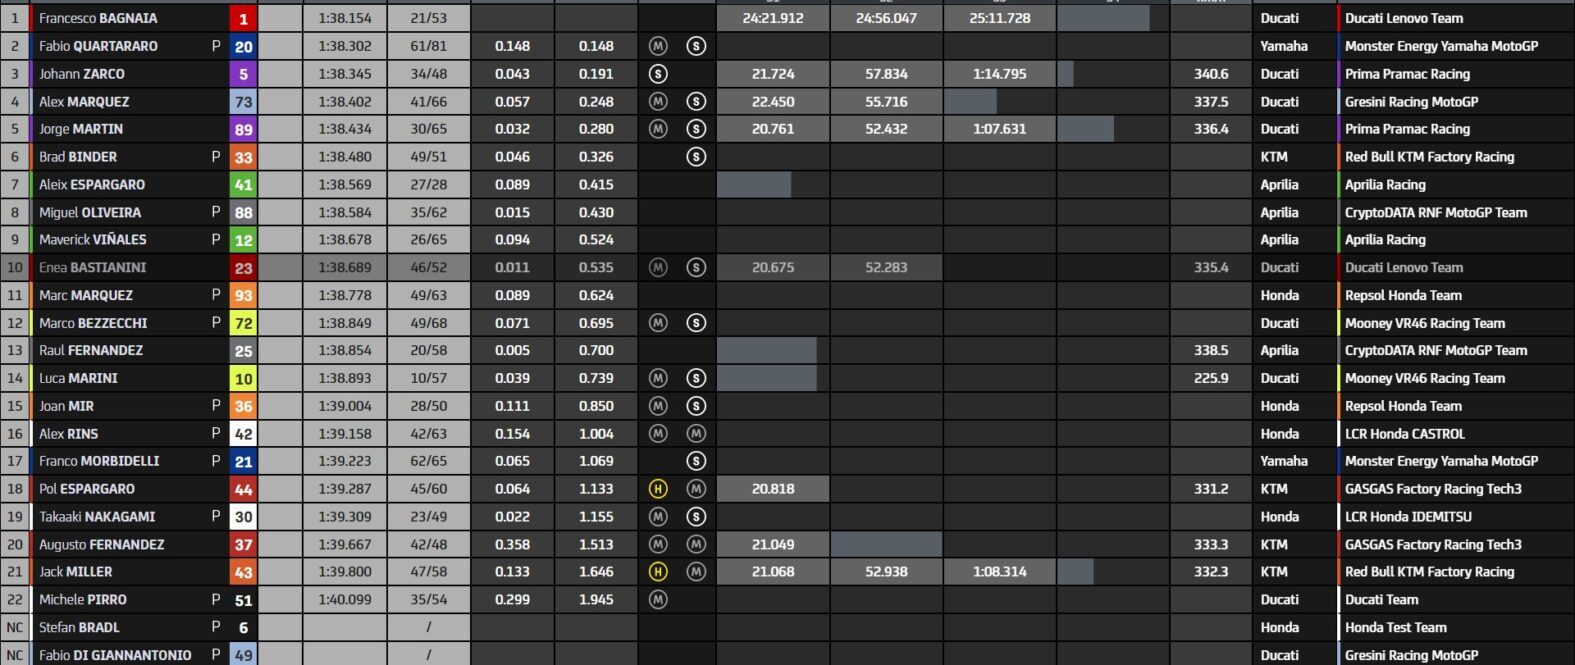The width and height of the screenshot is (1575, 665).
Task: Select the M tyre icon in Marco Bezzecchi's row
Action: click(x=658, y=323)
